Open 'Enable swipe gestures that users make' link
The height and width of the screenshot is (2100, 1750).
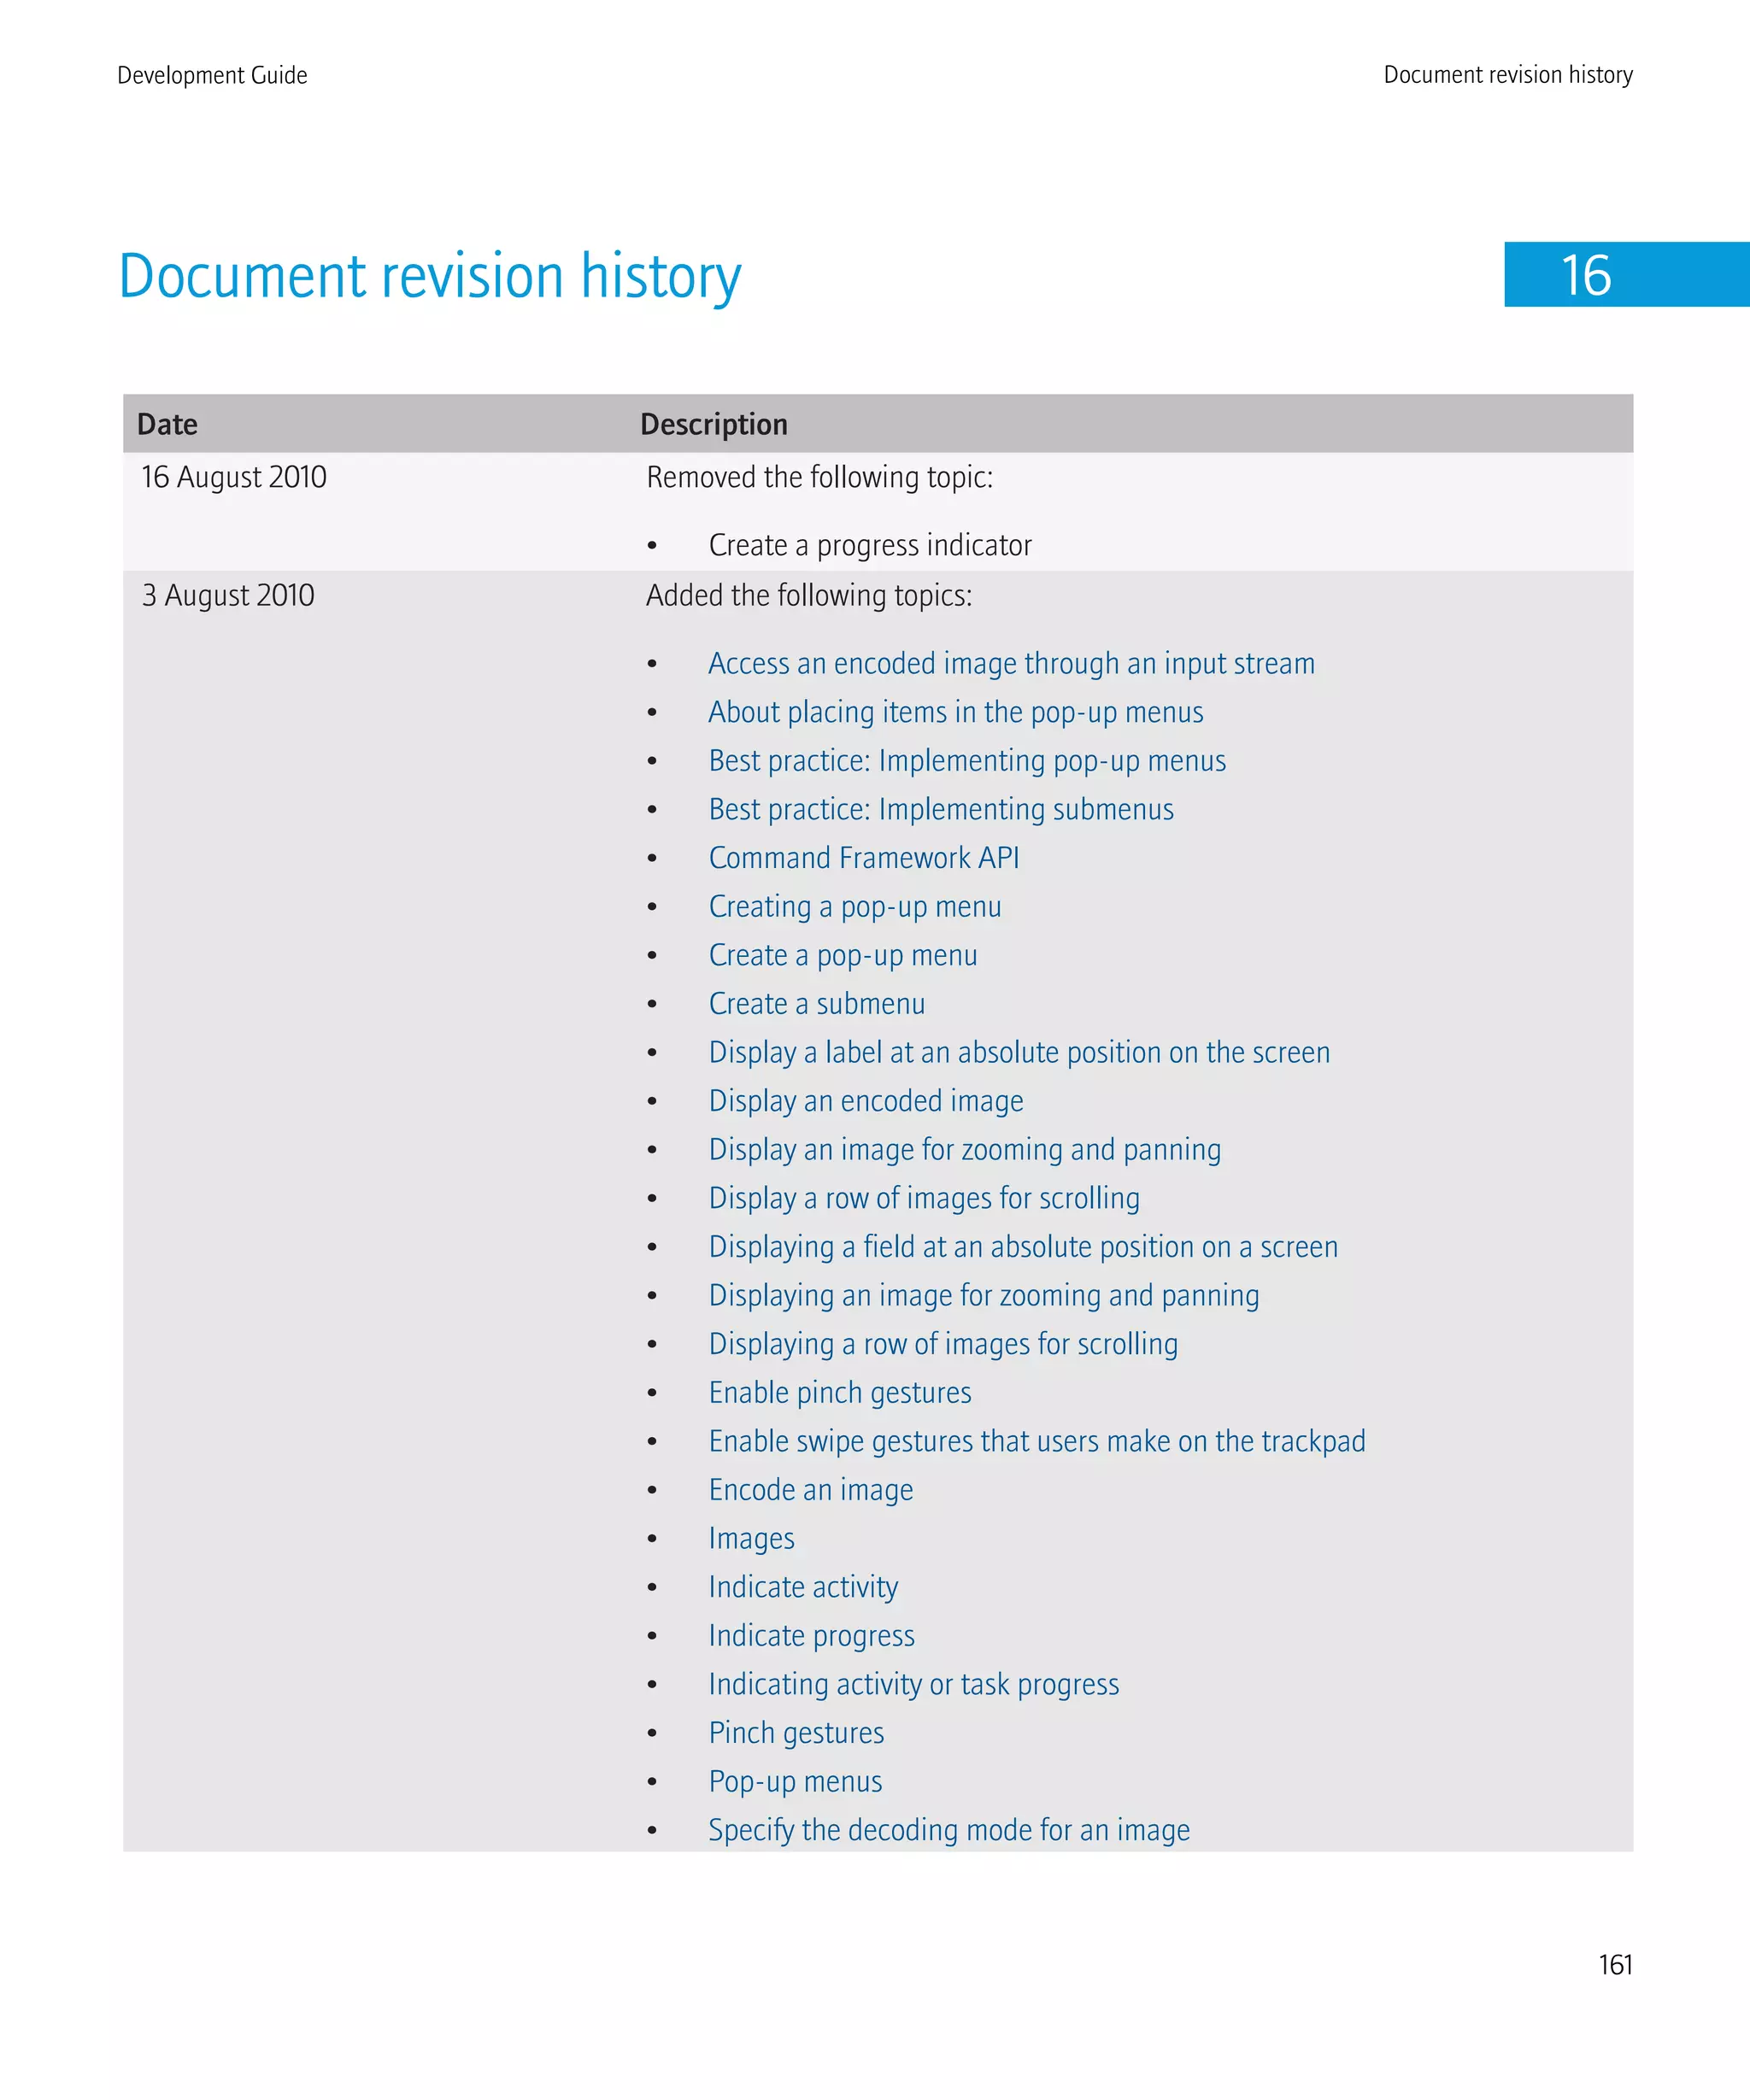click(1037, 1441)
